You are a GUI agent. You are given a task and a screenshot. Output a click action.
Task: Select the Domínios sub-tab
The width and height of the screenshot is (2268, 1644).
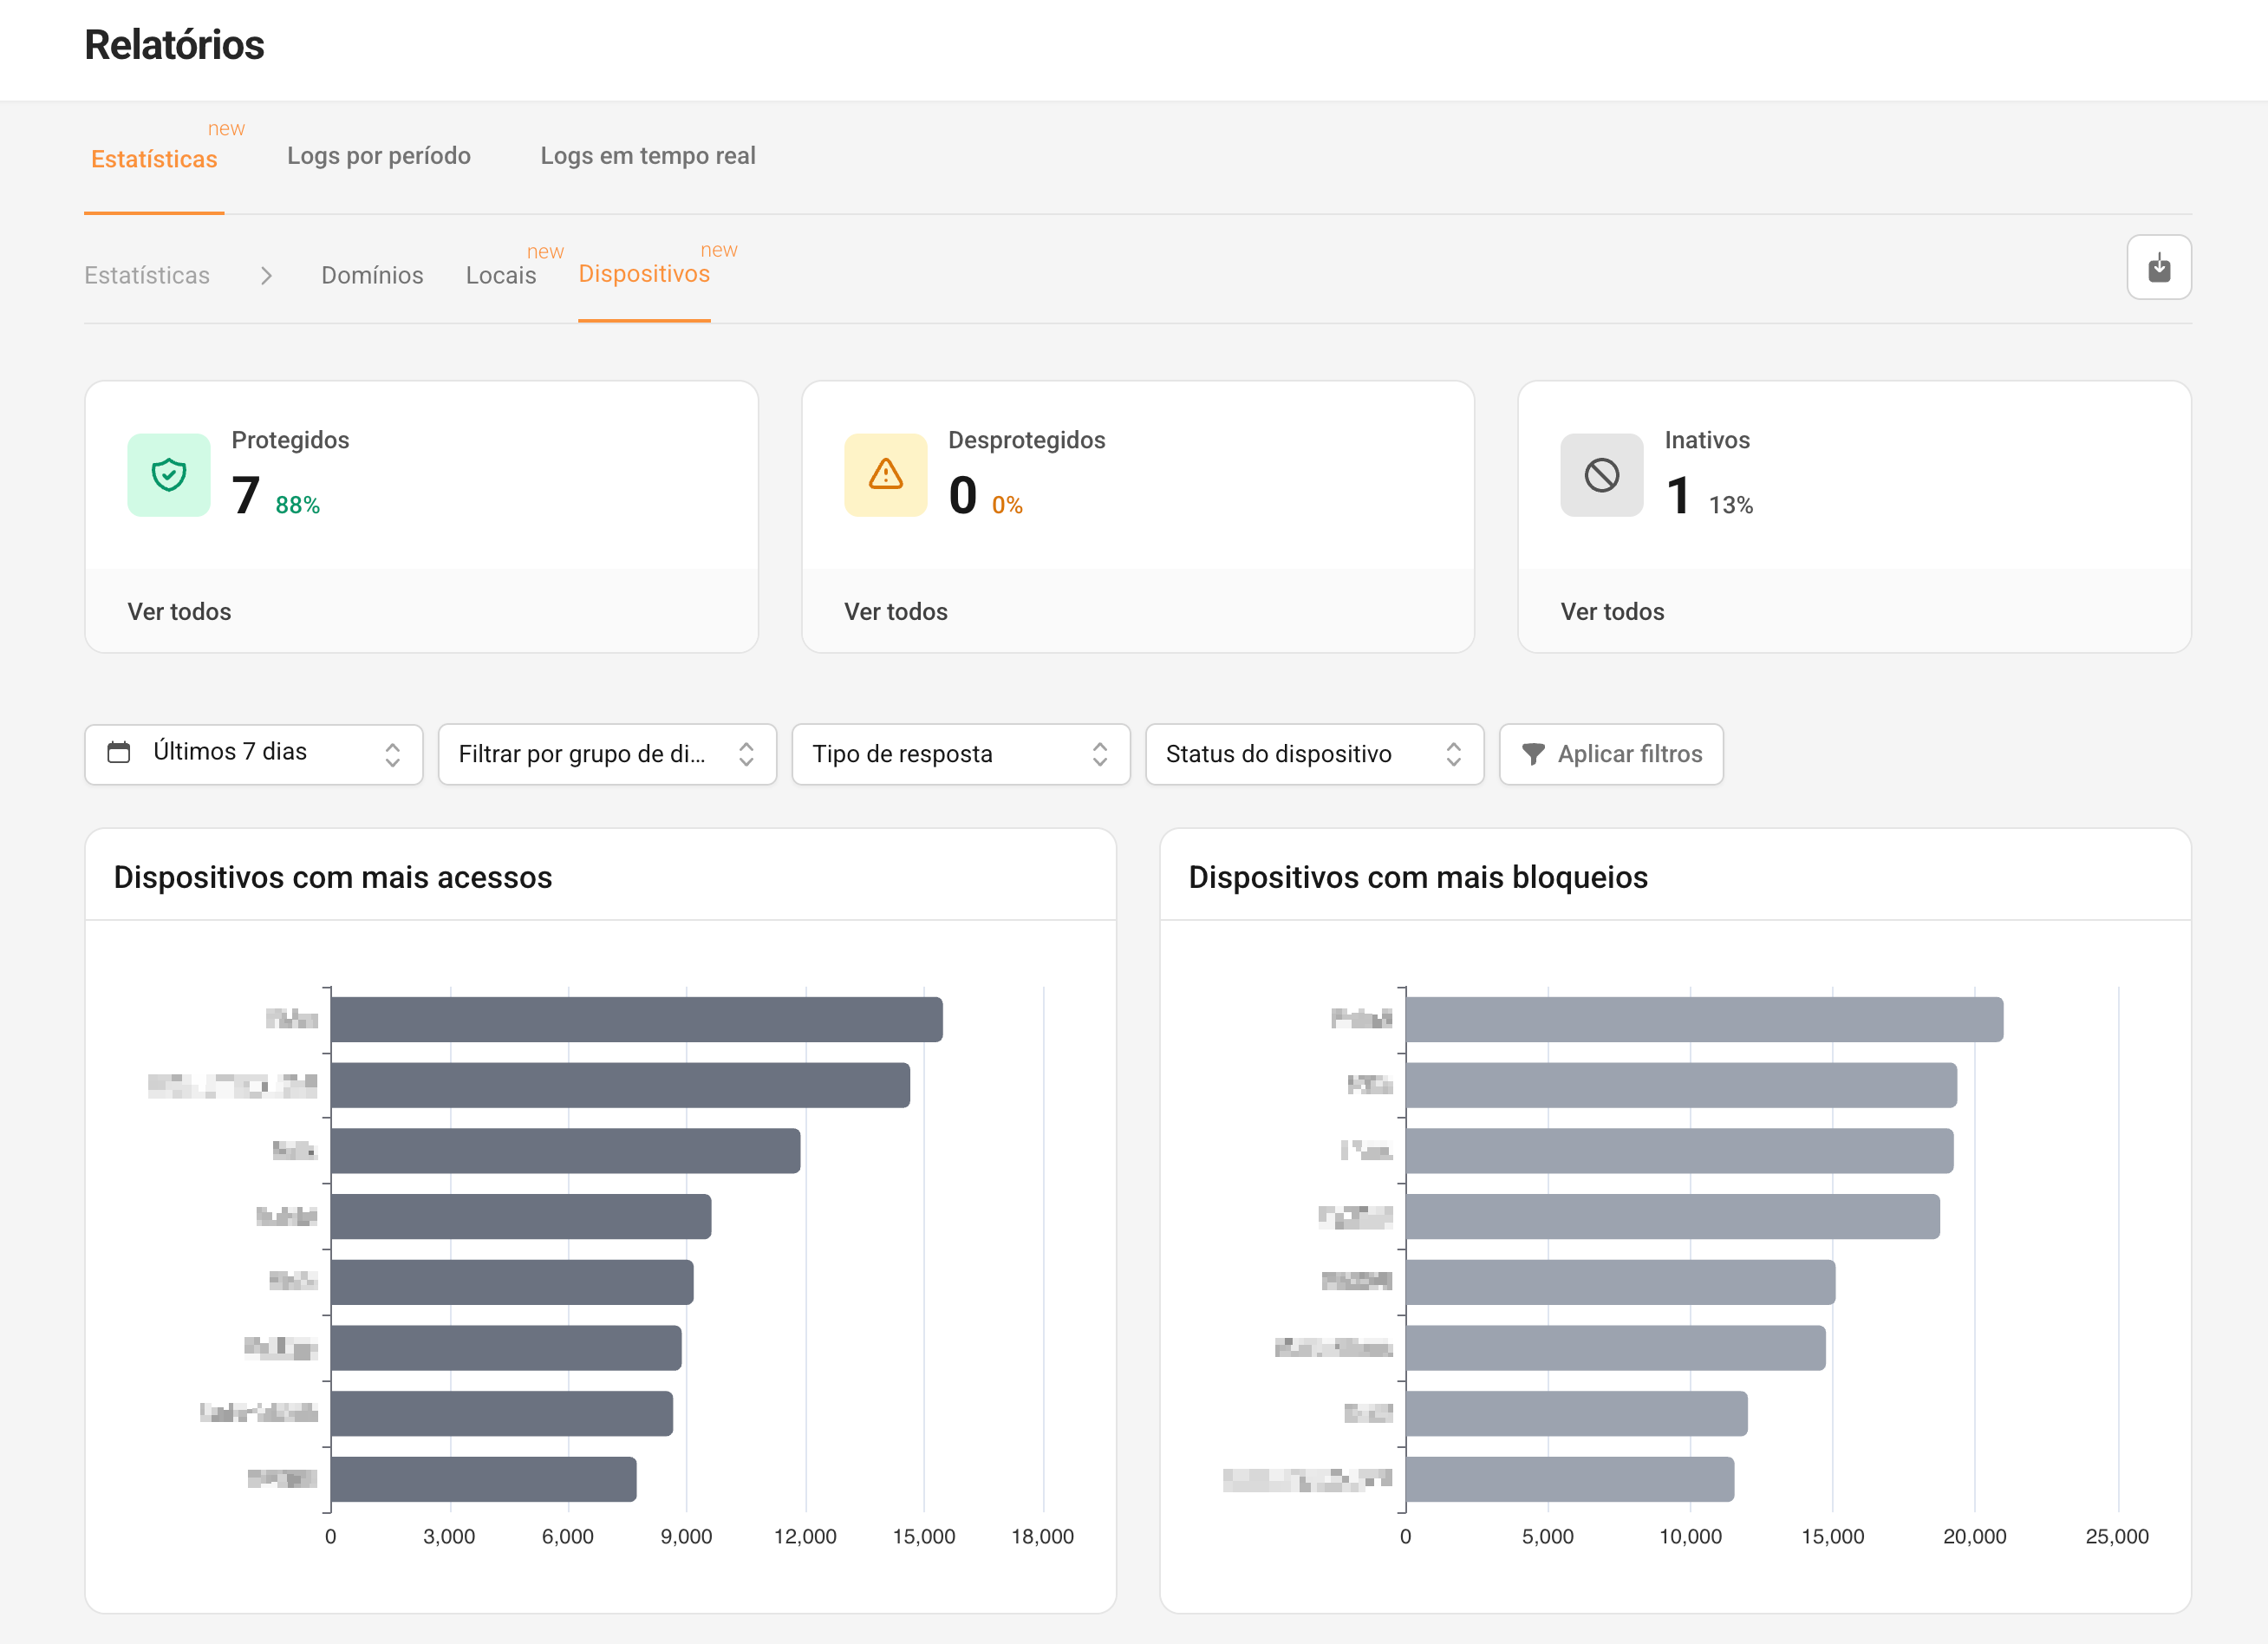tap(372, 276)
